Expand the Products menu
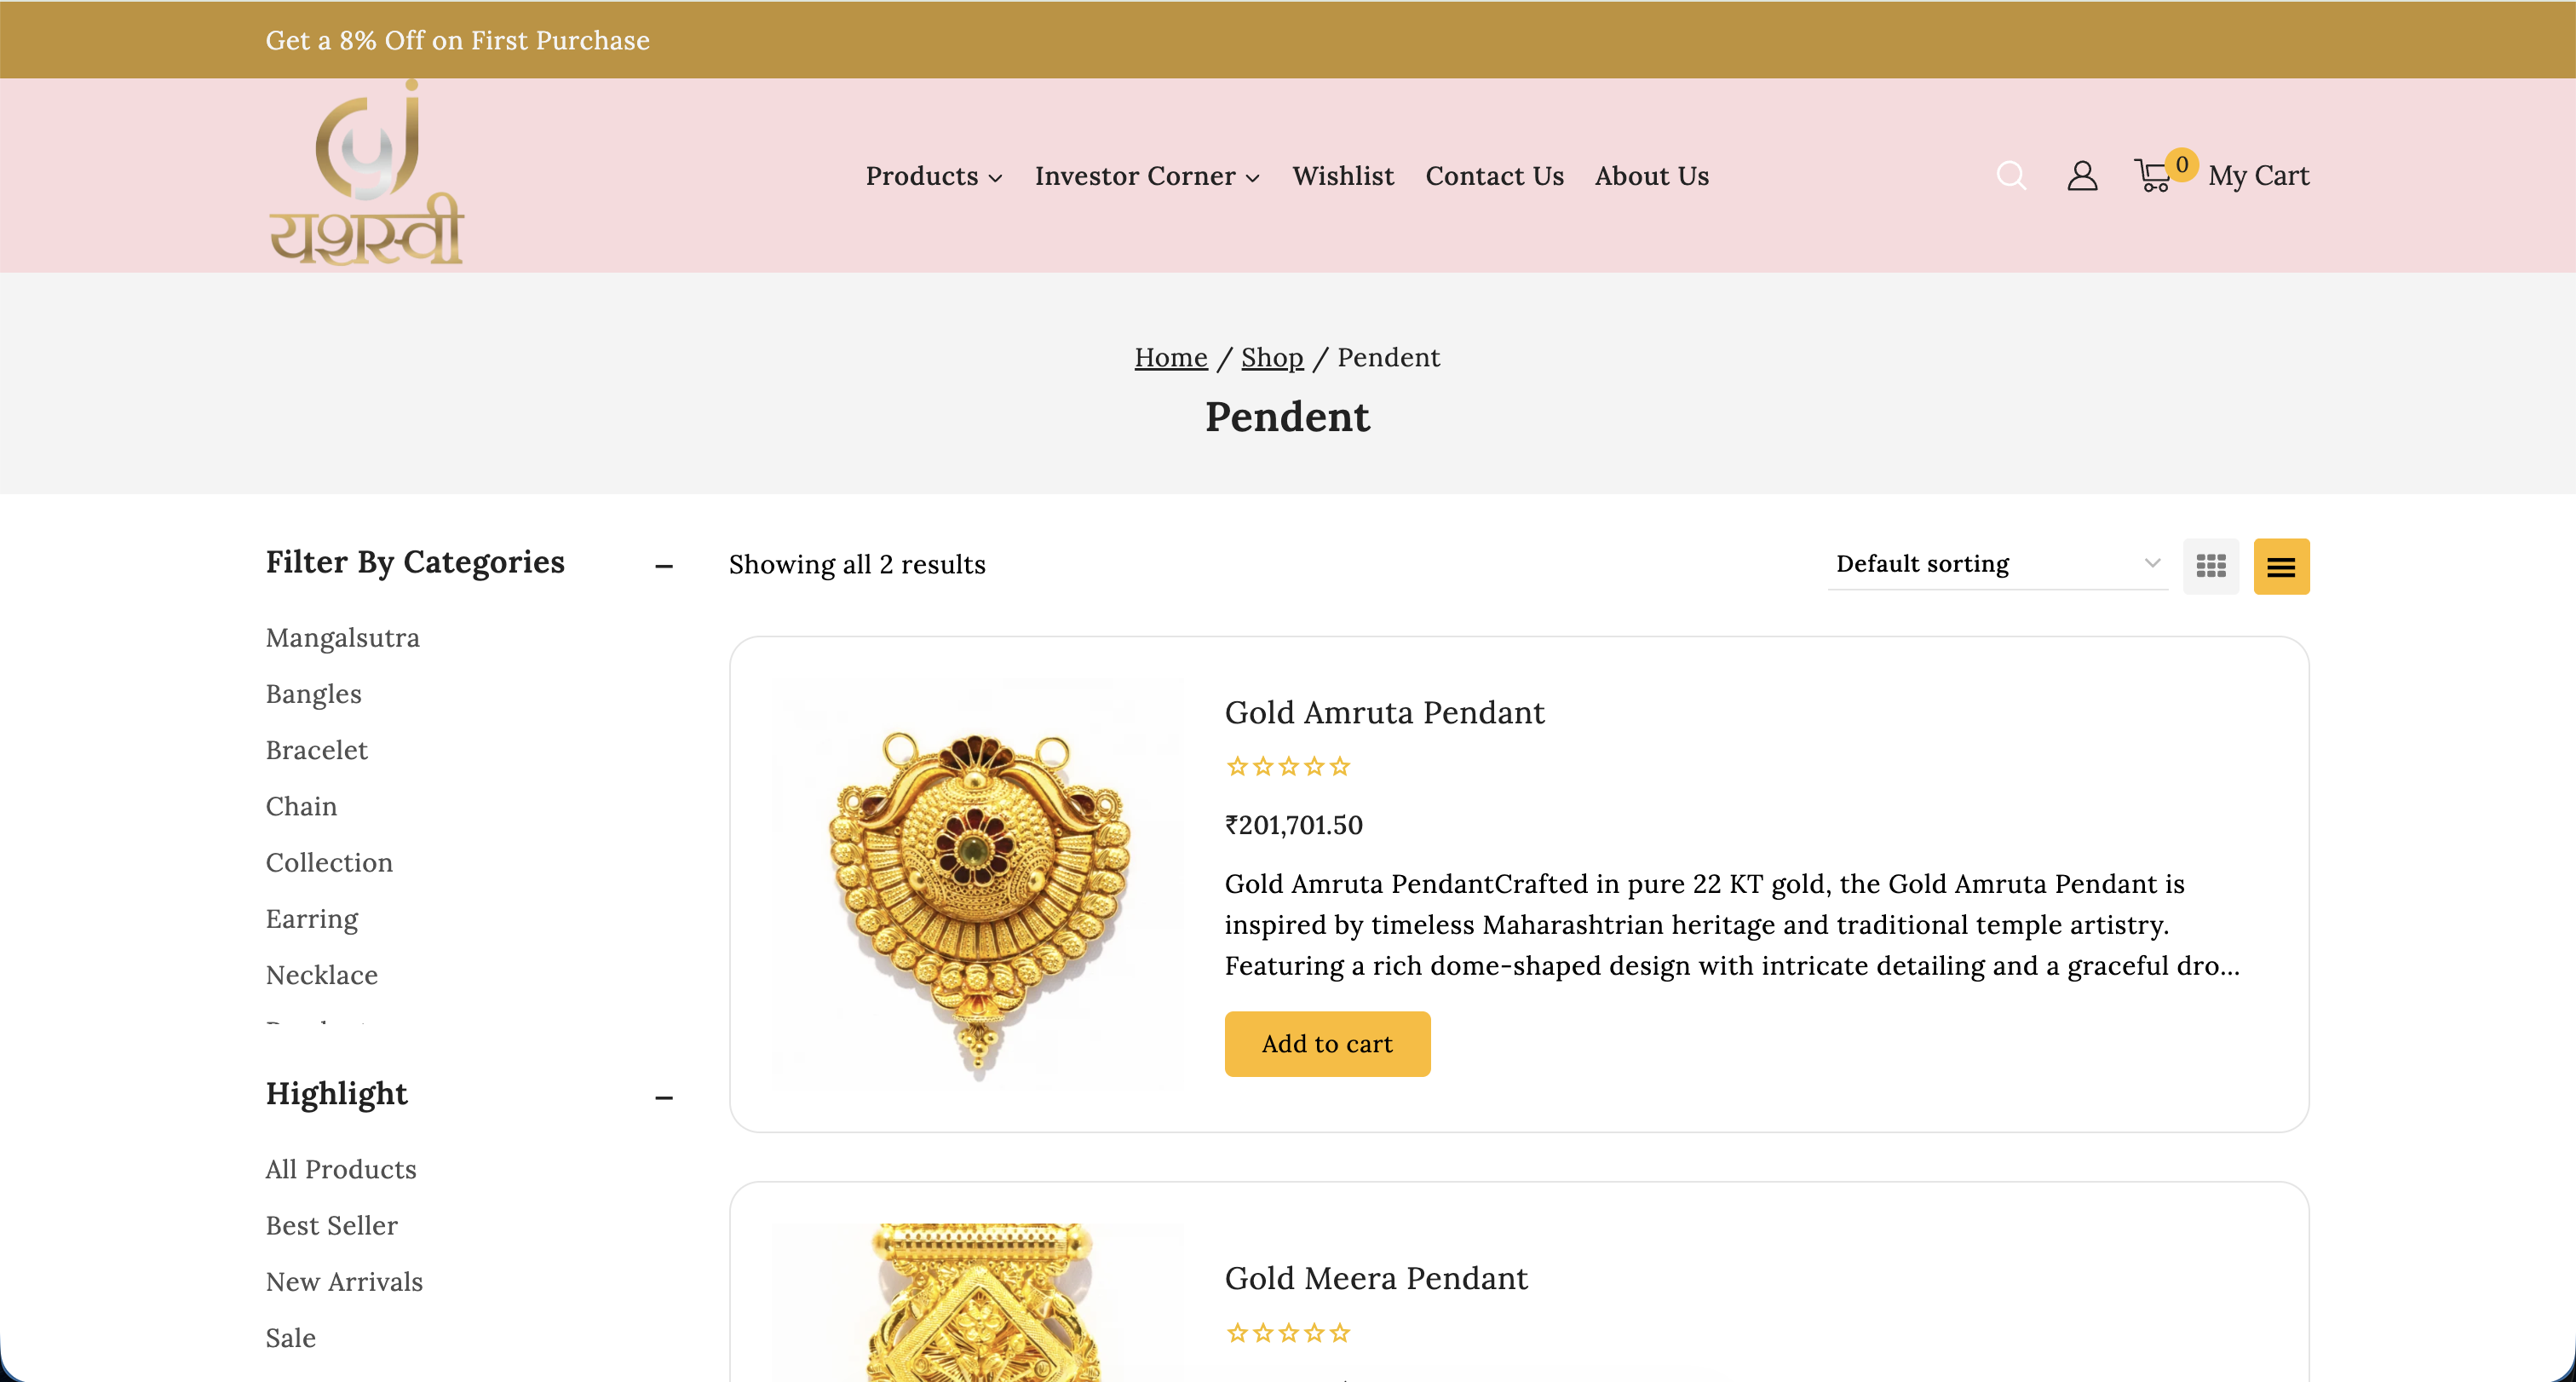Viewport: 2576px width, 1382px height. pyautogui.click(x=933, y=176)
